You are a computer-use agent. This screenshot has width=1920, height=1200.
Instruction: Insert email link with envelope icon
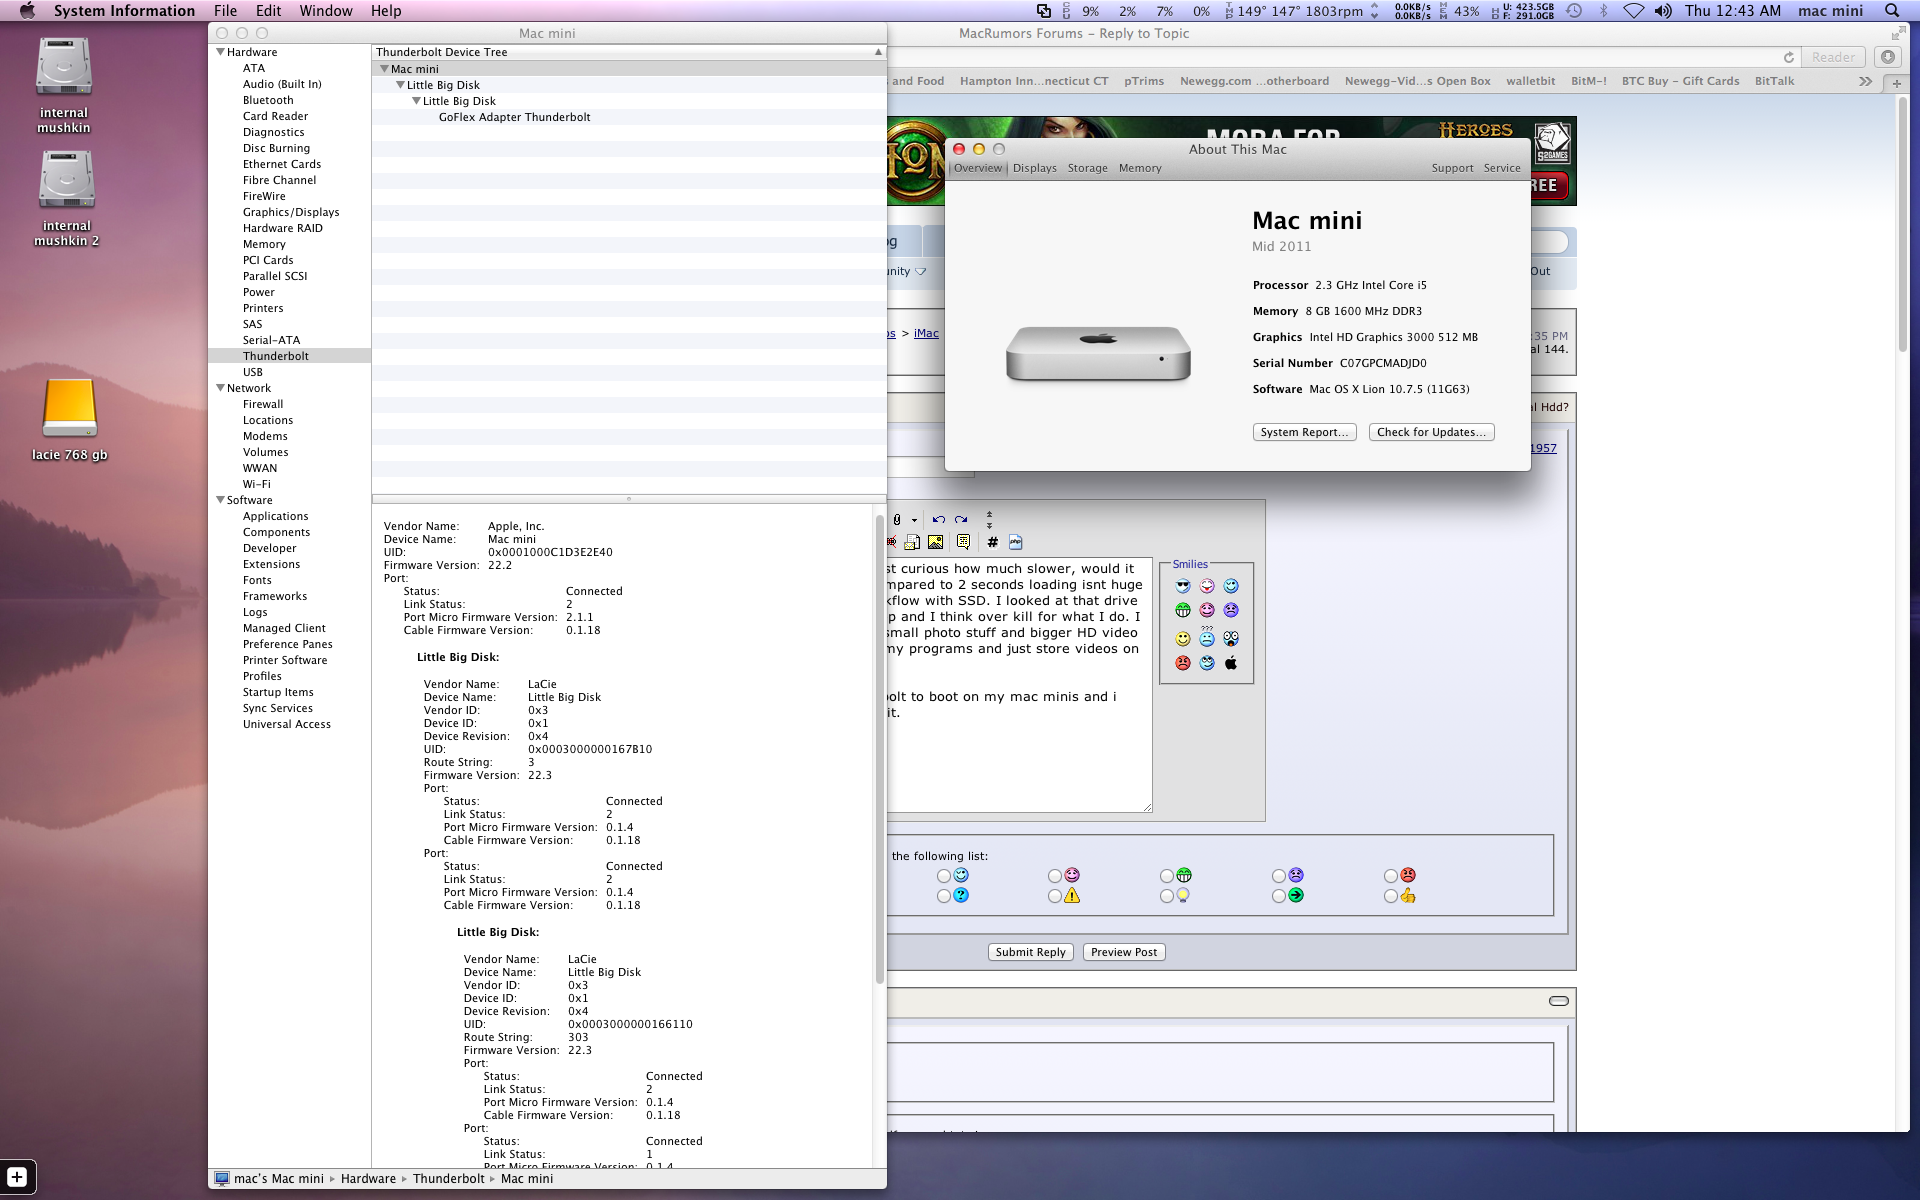pos(912,542)
